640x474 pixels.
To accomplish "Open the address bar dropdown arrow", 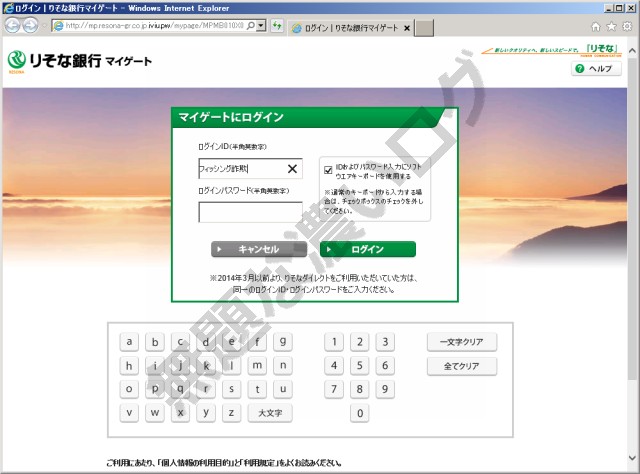I will tap(261, 26).
